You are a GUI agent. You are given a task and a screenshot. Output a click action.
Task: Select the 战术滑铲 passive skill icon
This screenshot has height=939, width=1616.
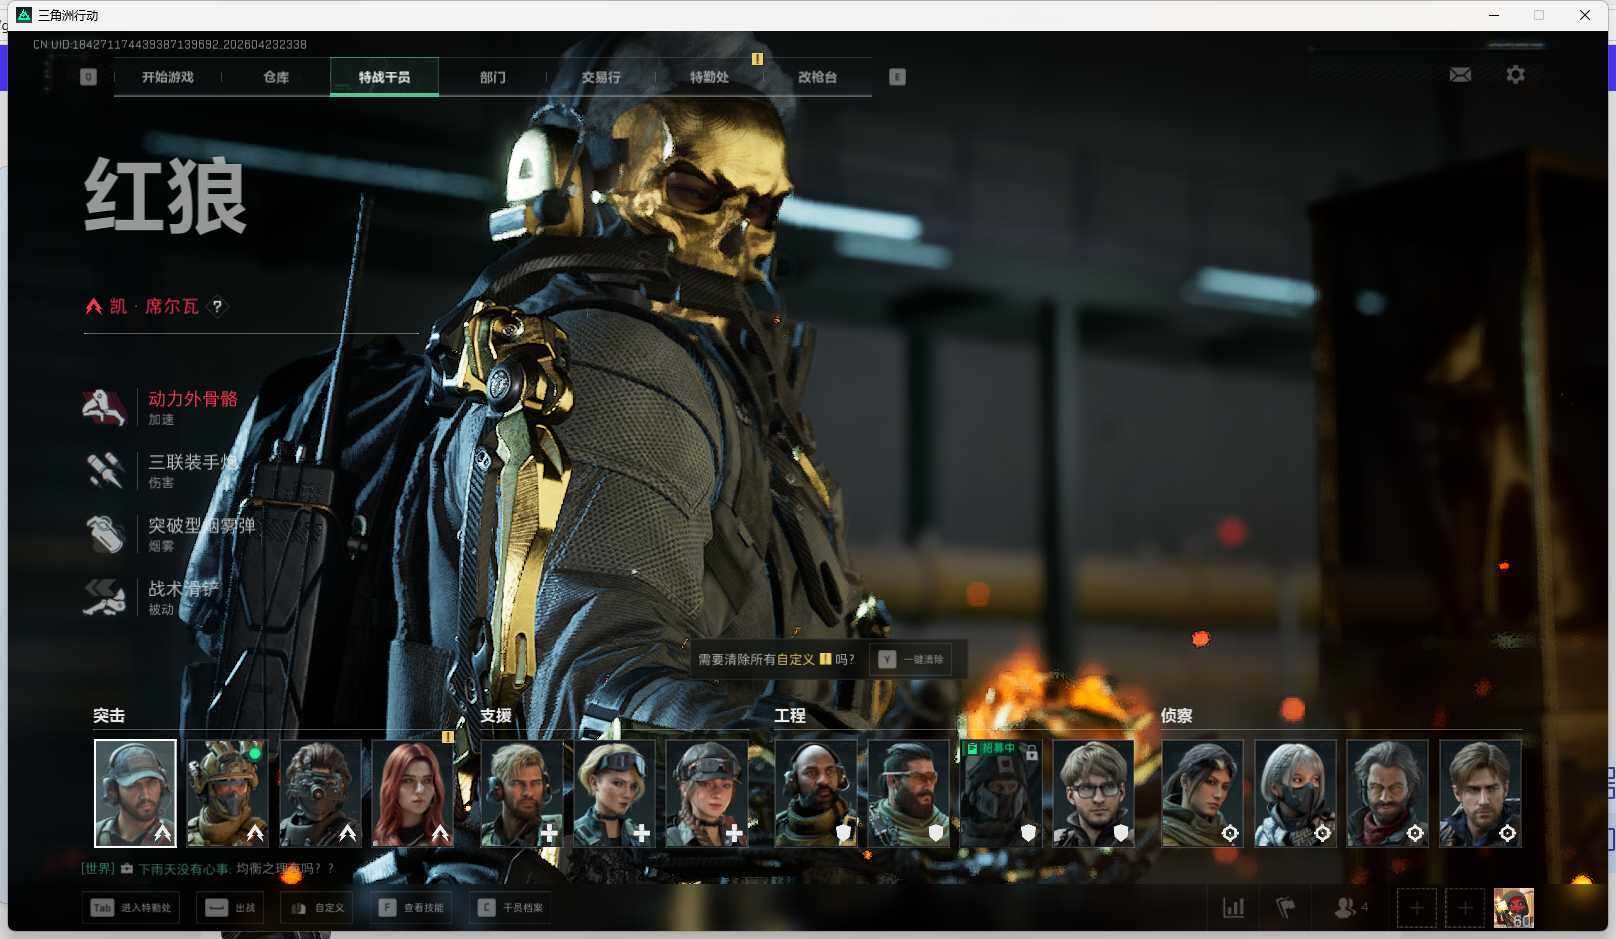tap(105, 597)
